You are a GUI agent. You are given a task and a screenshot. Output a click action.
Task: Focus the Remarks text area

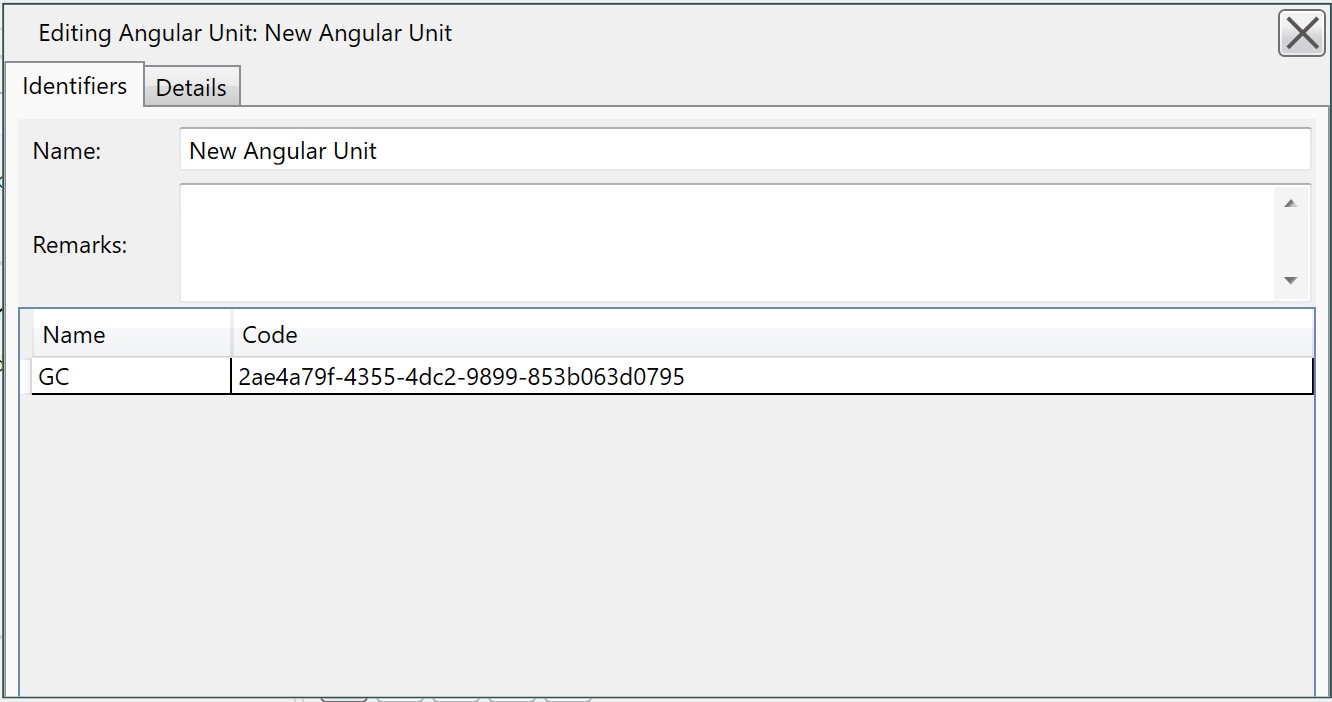pos(728,242)
